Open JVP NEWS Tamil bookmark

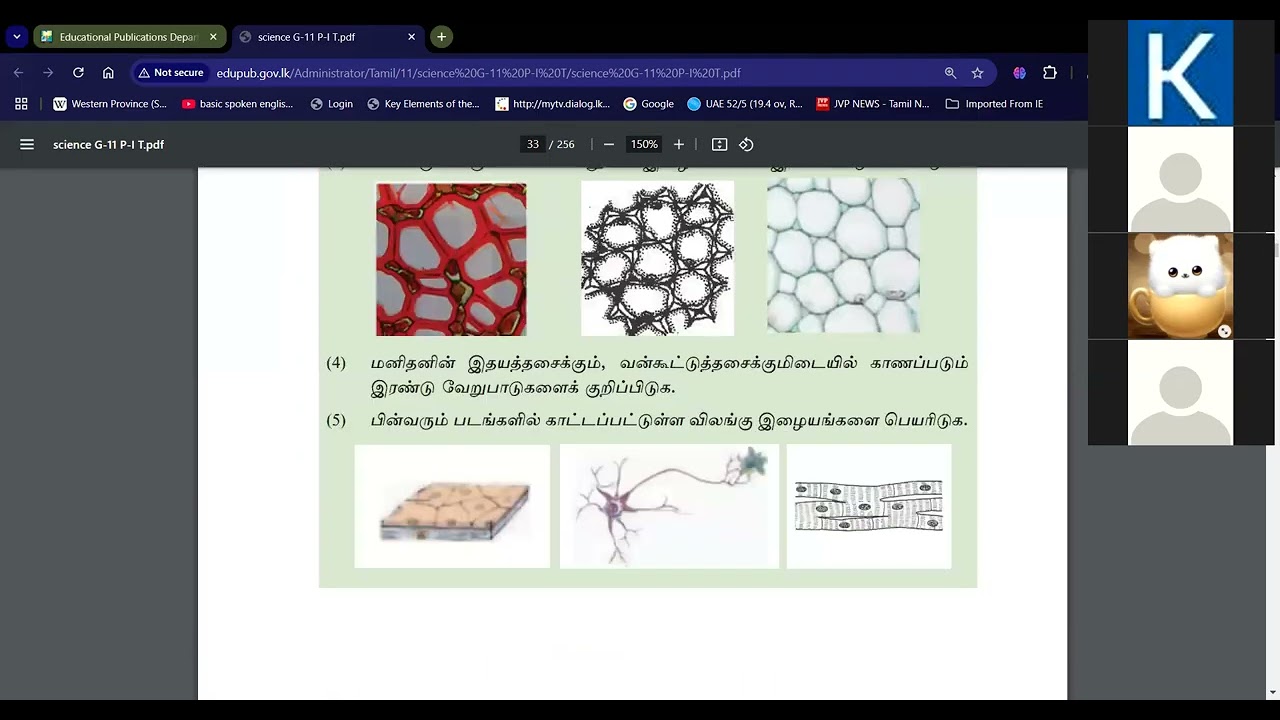coord(873,104)
